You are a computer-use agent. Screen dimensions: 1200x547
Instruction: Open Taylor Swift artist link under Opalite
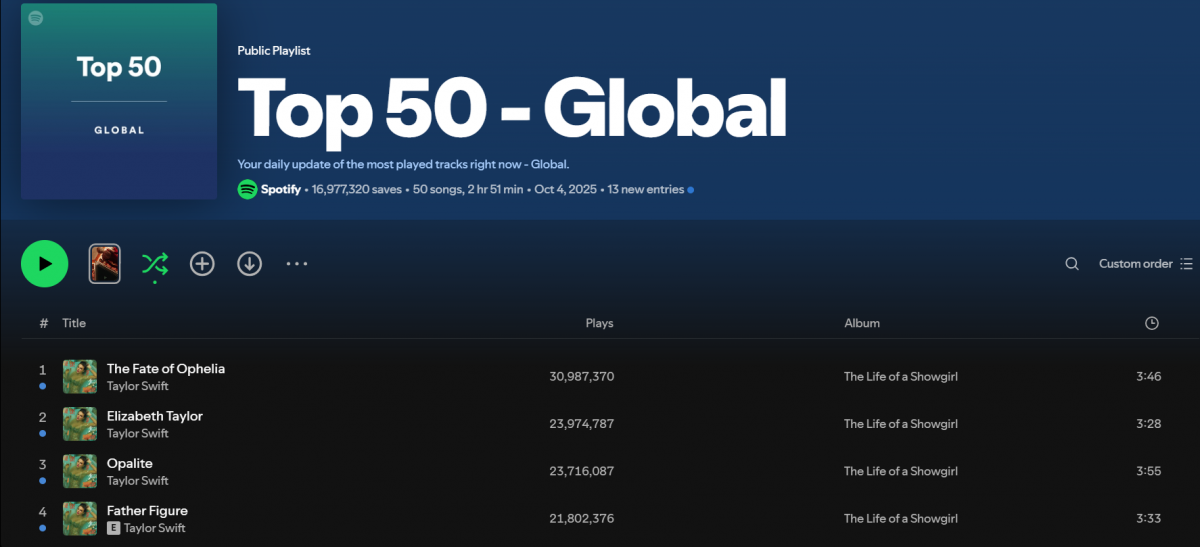[x=138, y=481]
